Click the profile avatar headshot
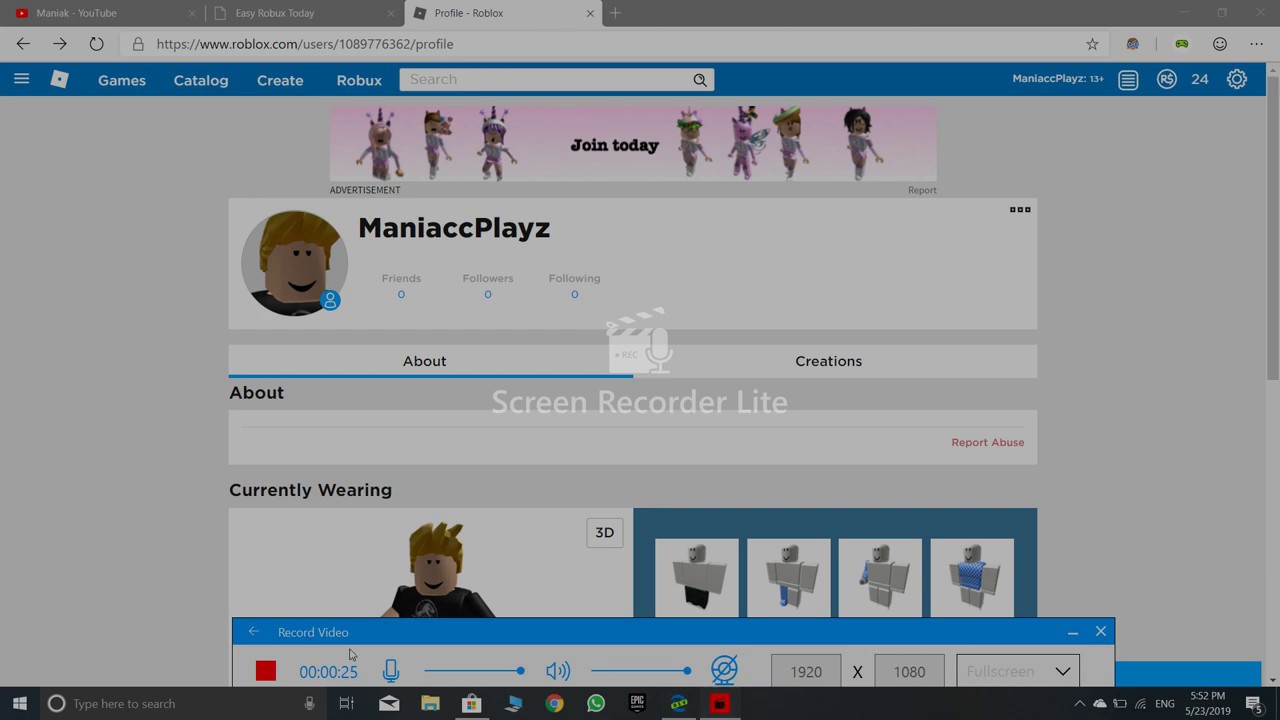The width and height of the screenshot is (1280, 720). click(x=294, y=263)
